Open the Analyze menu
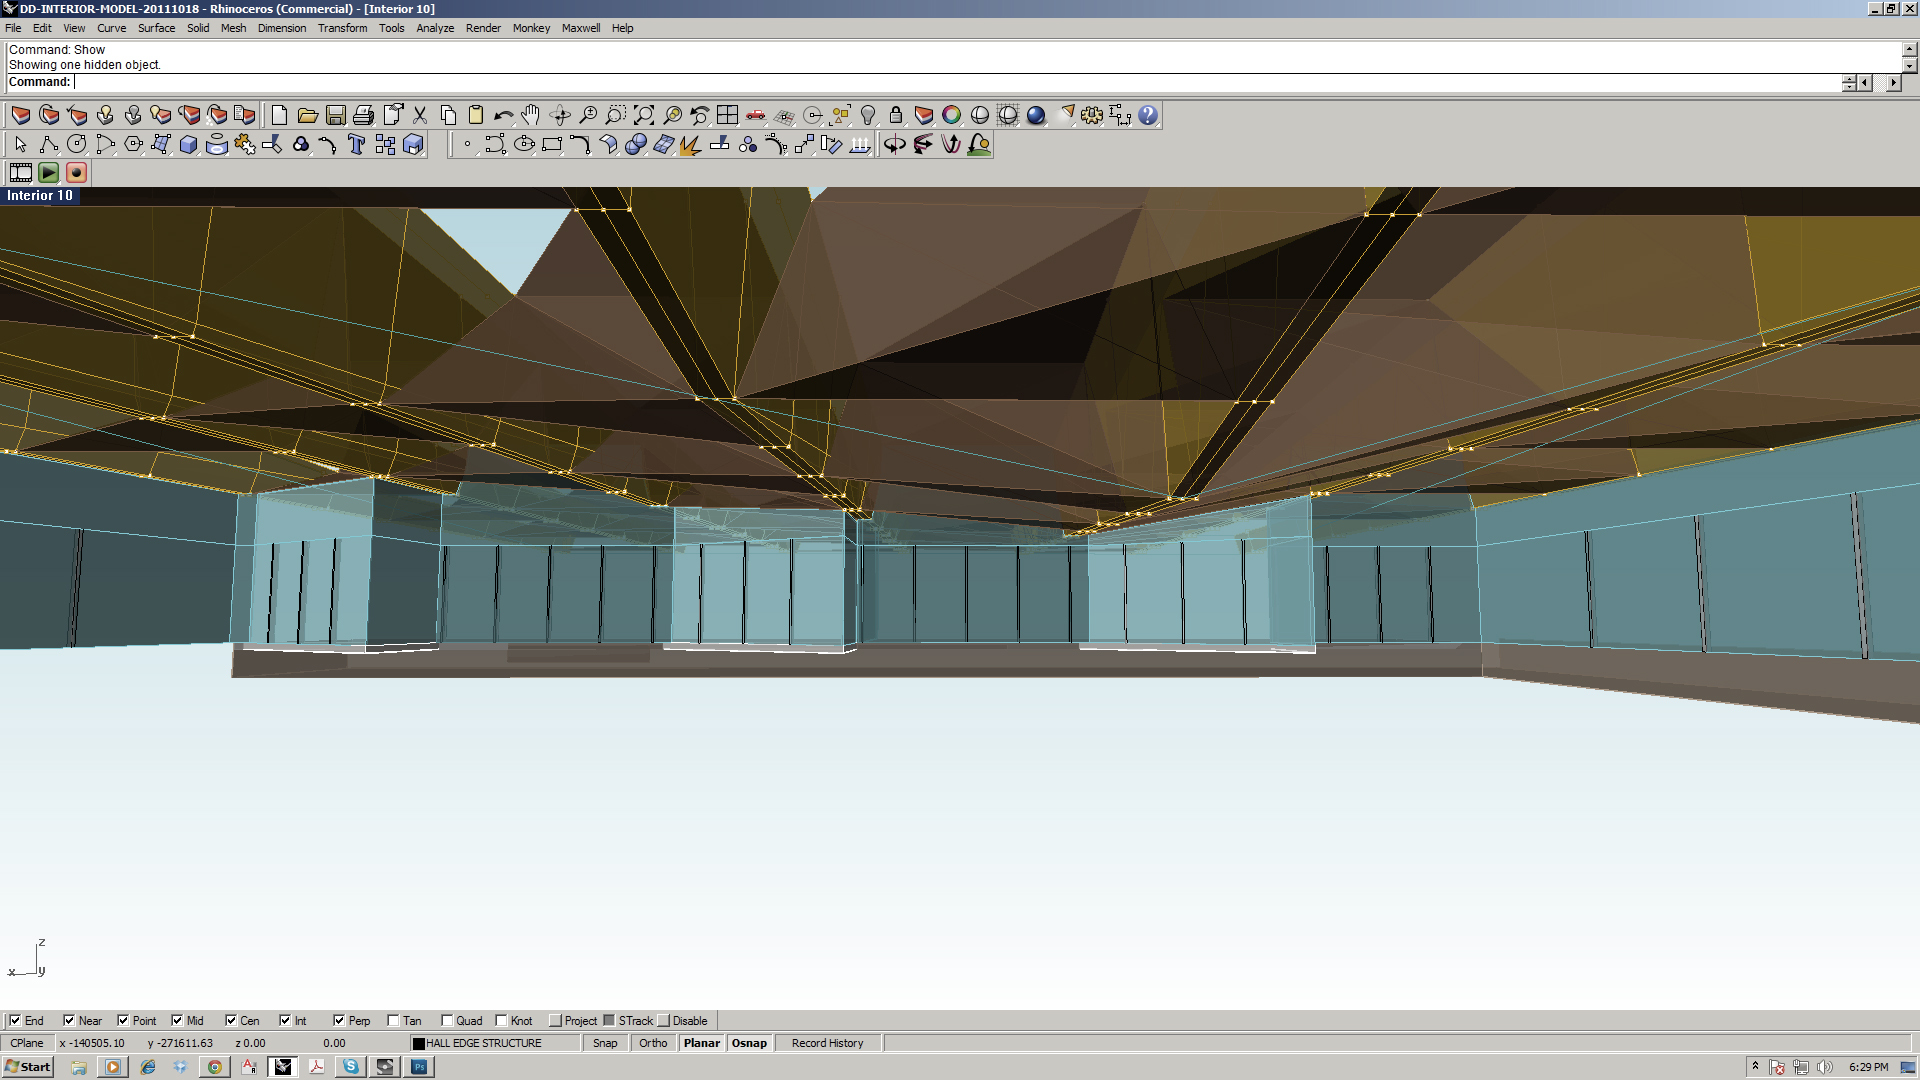The image size is (1920, 1080). pos(435,28)
